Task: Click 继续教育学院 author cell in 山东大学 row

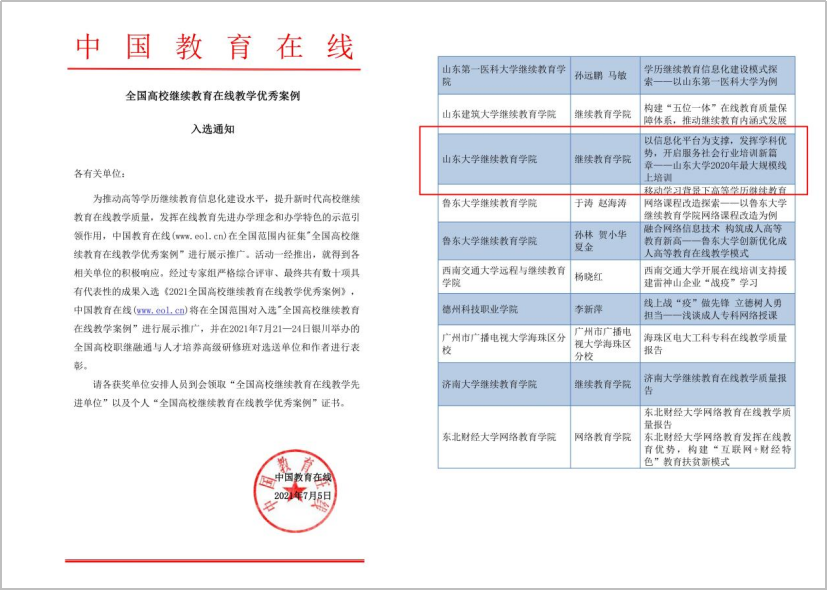Action: pyautogui.click(x=605, y=159)
